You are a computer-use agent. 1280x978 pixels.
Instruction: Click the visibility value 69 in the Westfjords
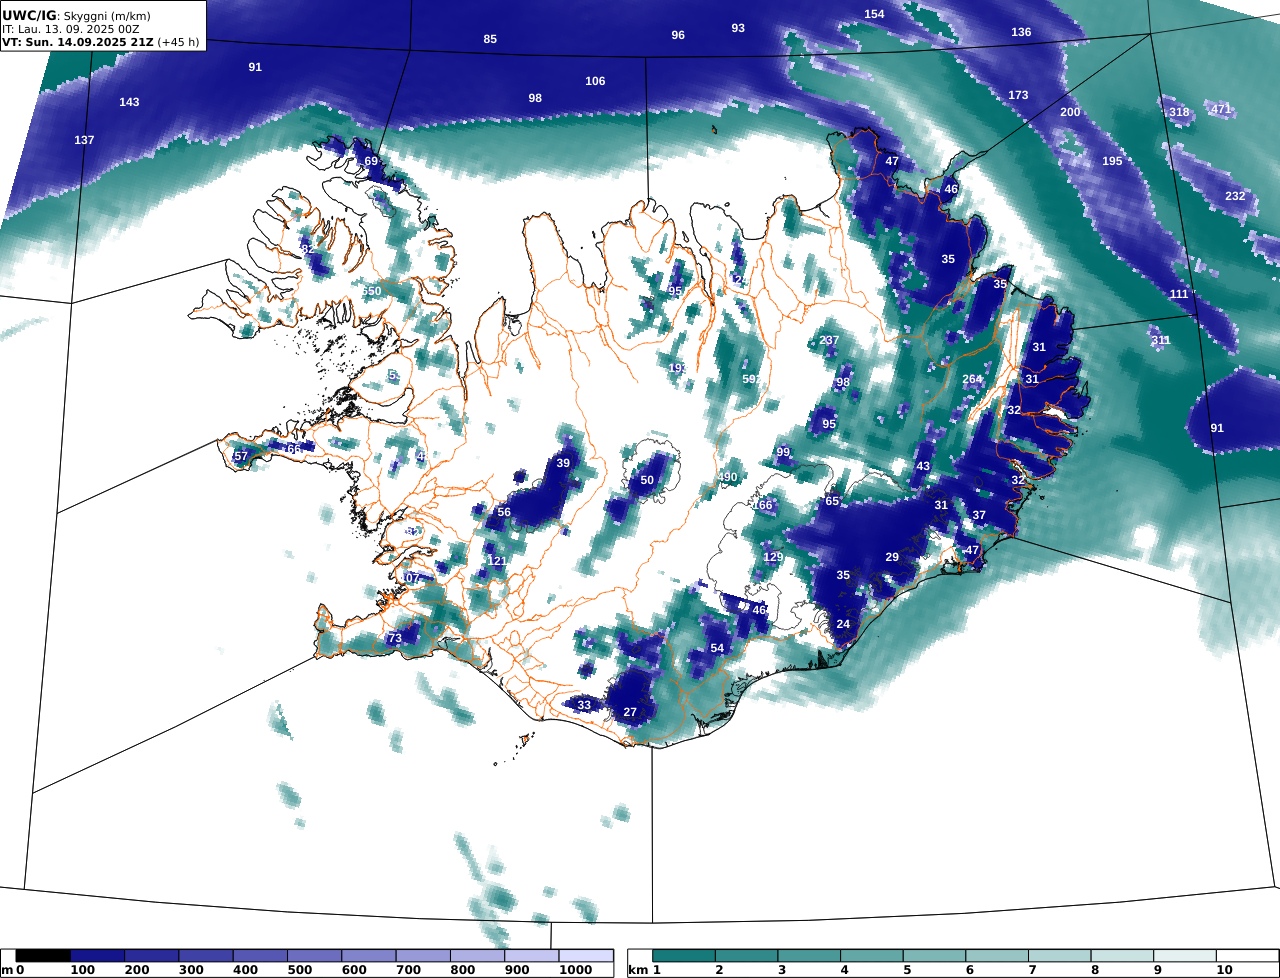pyautogui.click(x=371, y=161)
